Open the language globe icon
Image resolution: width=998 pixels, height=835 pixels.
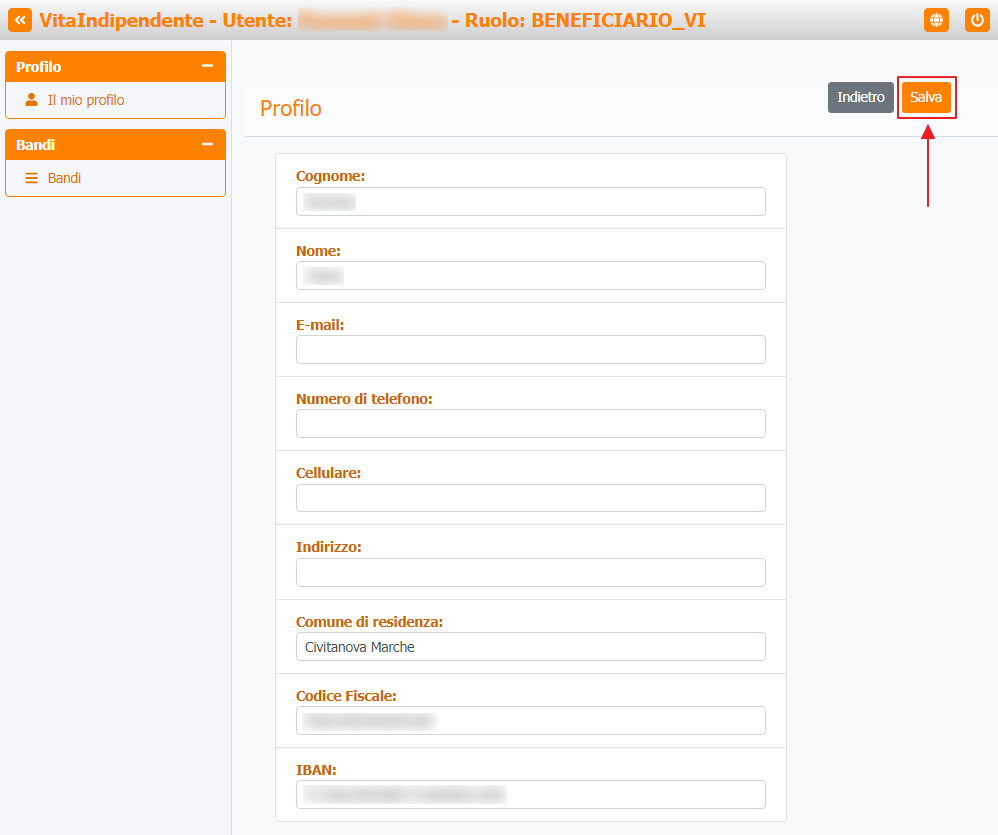click(936, 20)
